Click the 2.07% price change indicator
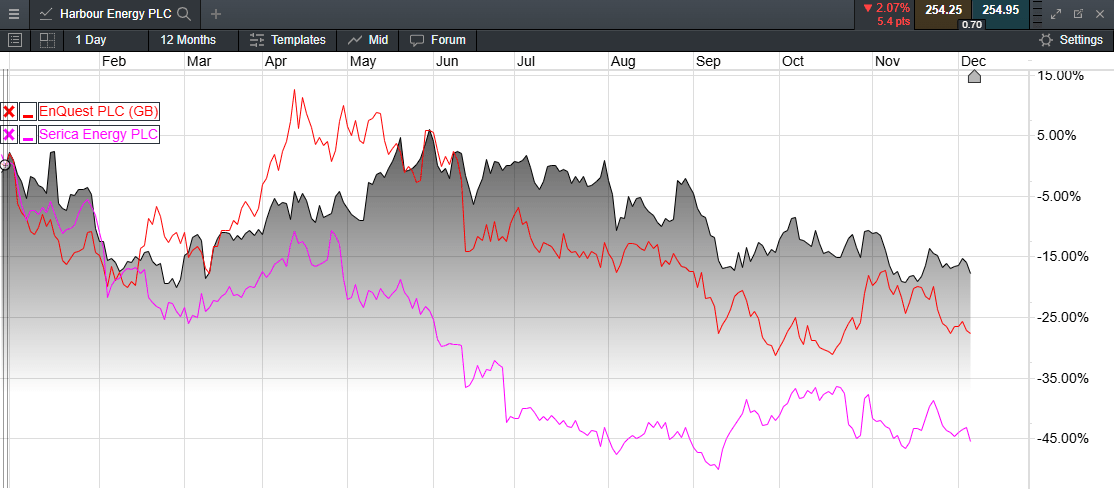The image size is (1114, 490). tap(885, 9)
